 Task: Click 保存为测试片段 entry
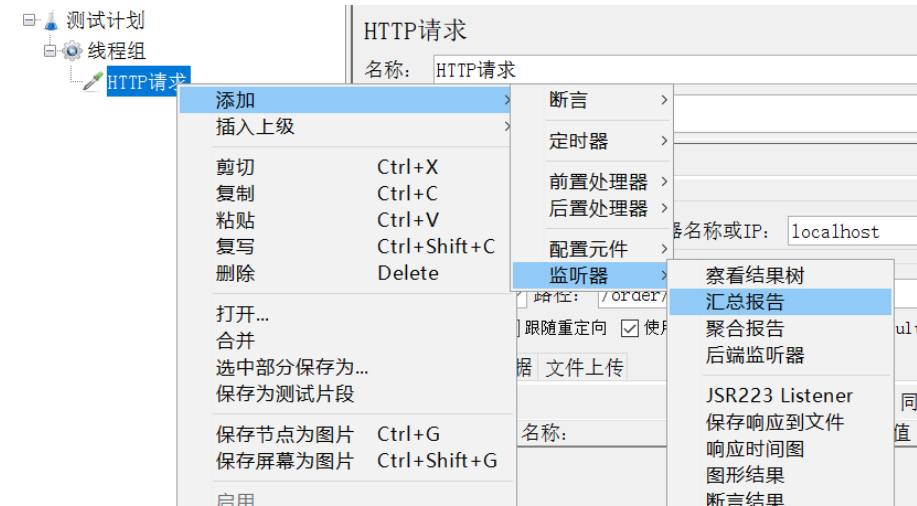(x=346, y=394)
